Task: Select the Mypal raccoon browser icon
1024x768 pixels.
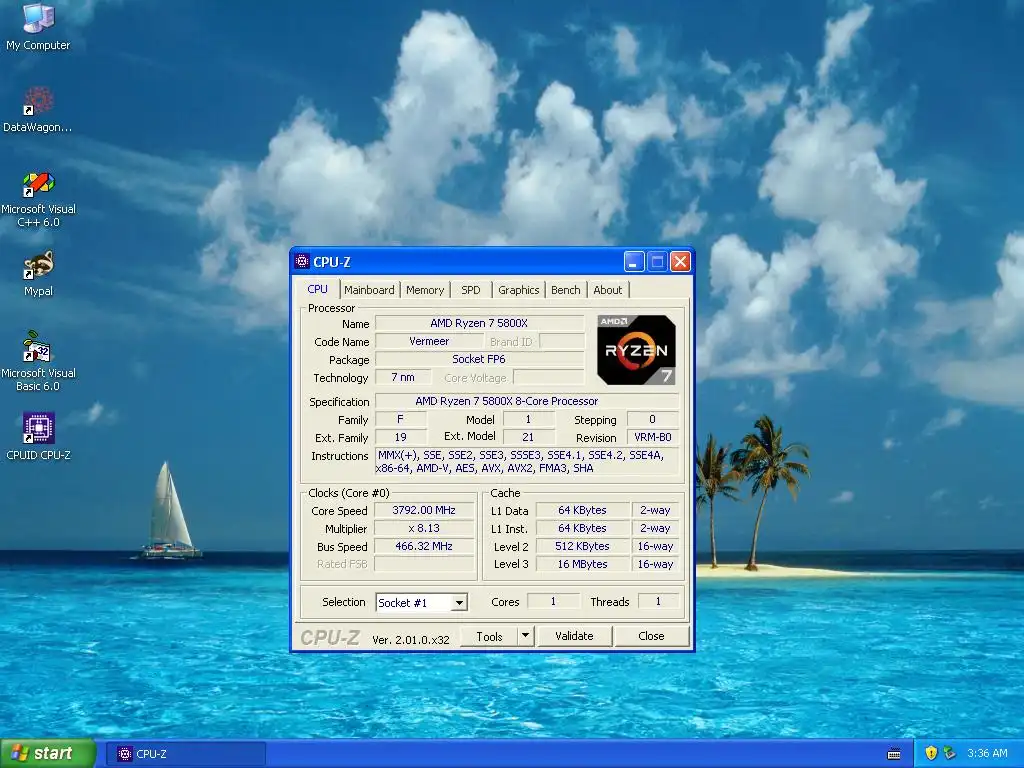Action: pos(38,273)
